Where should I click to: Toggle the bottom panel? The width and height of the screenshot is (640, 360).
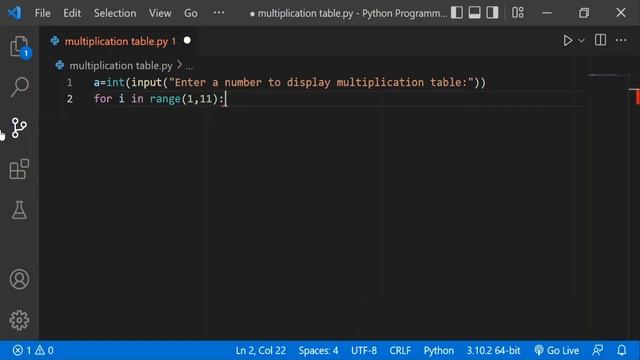coord(474,13)
